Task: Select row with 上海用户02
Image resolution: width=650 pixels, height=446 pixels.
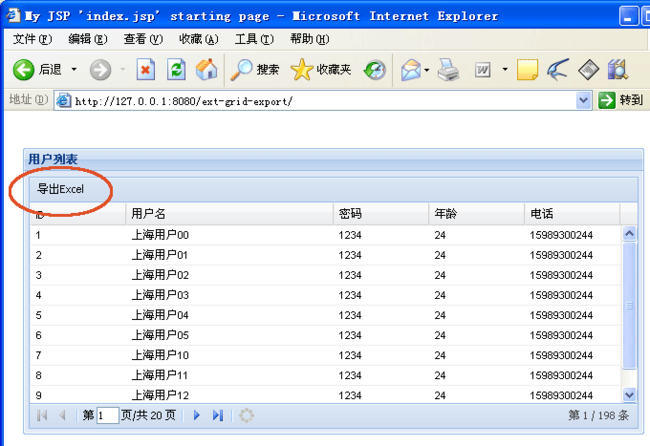Action: click(x=325, y=275)
